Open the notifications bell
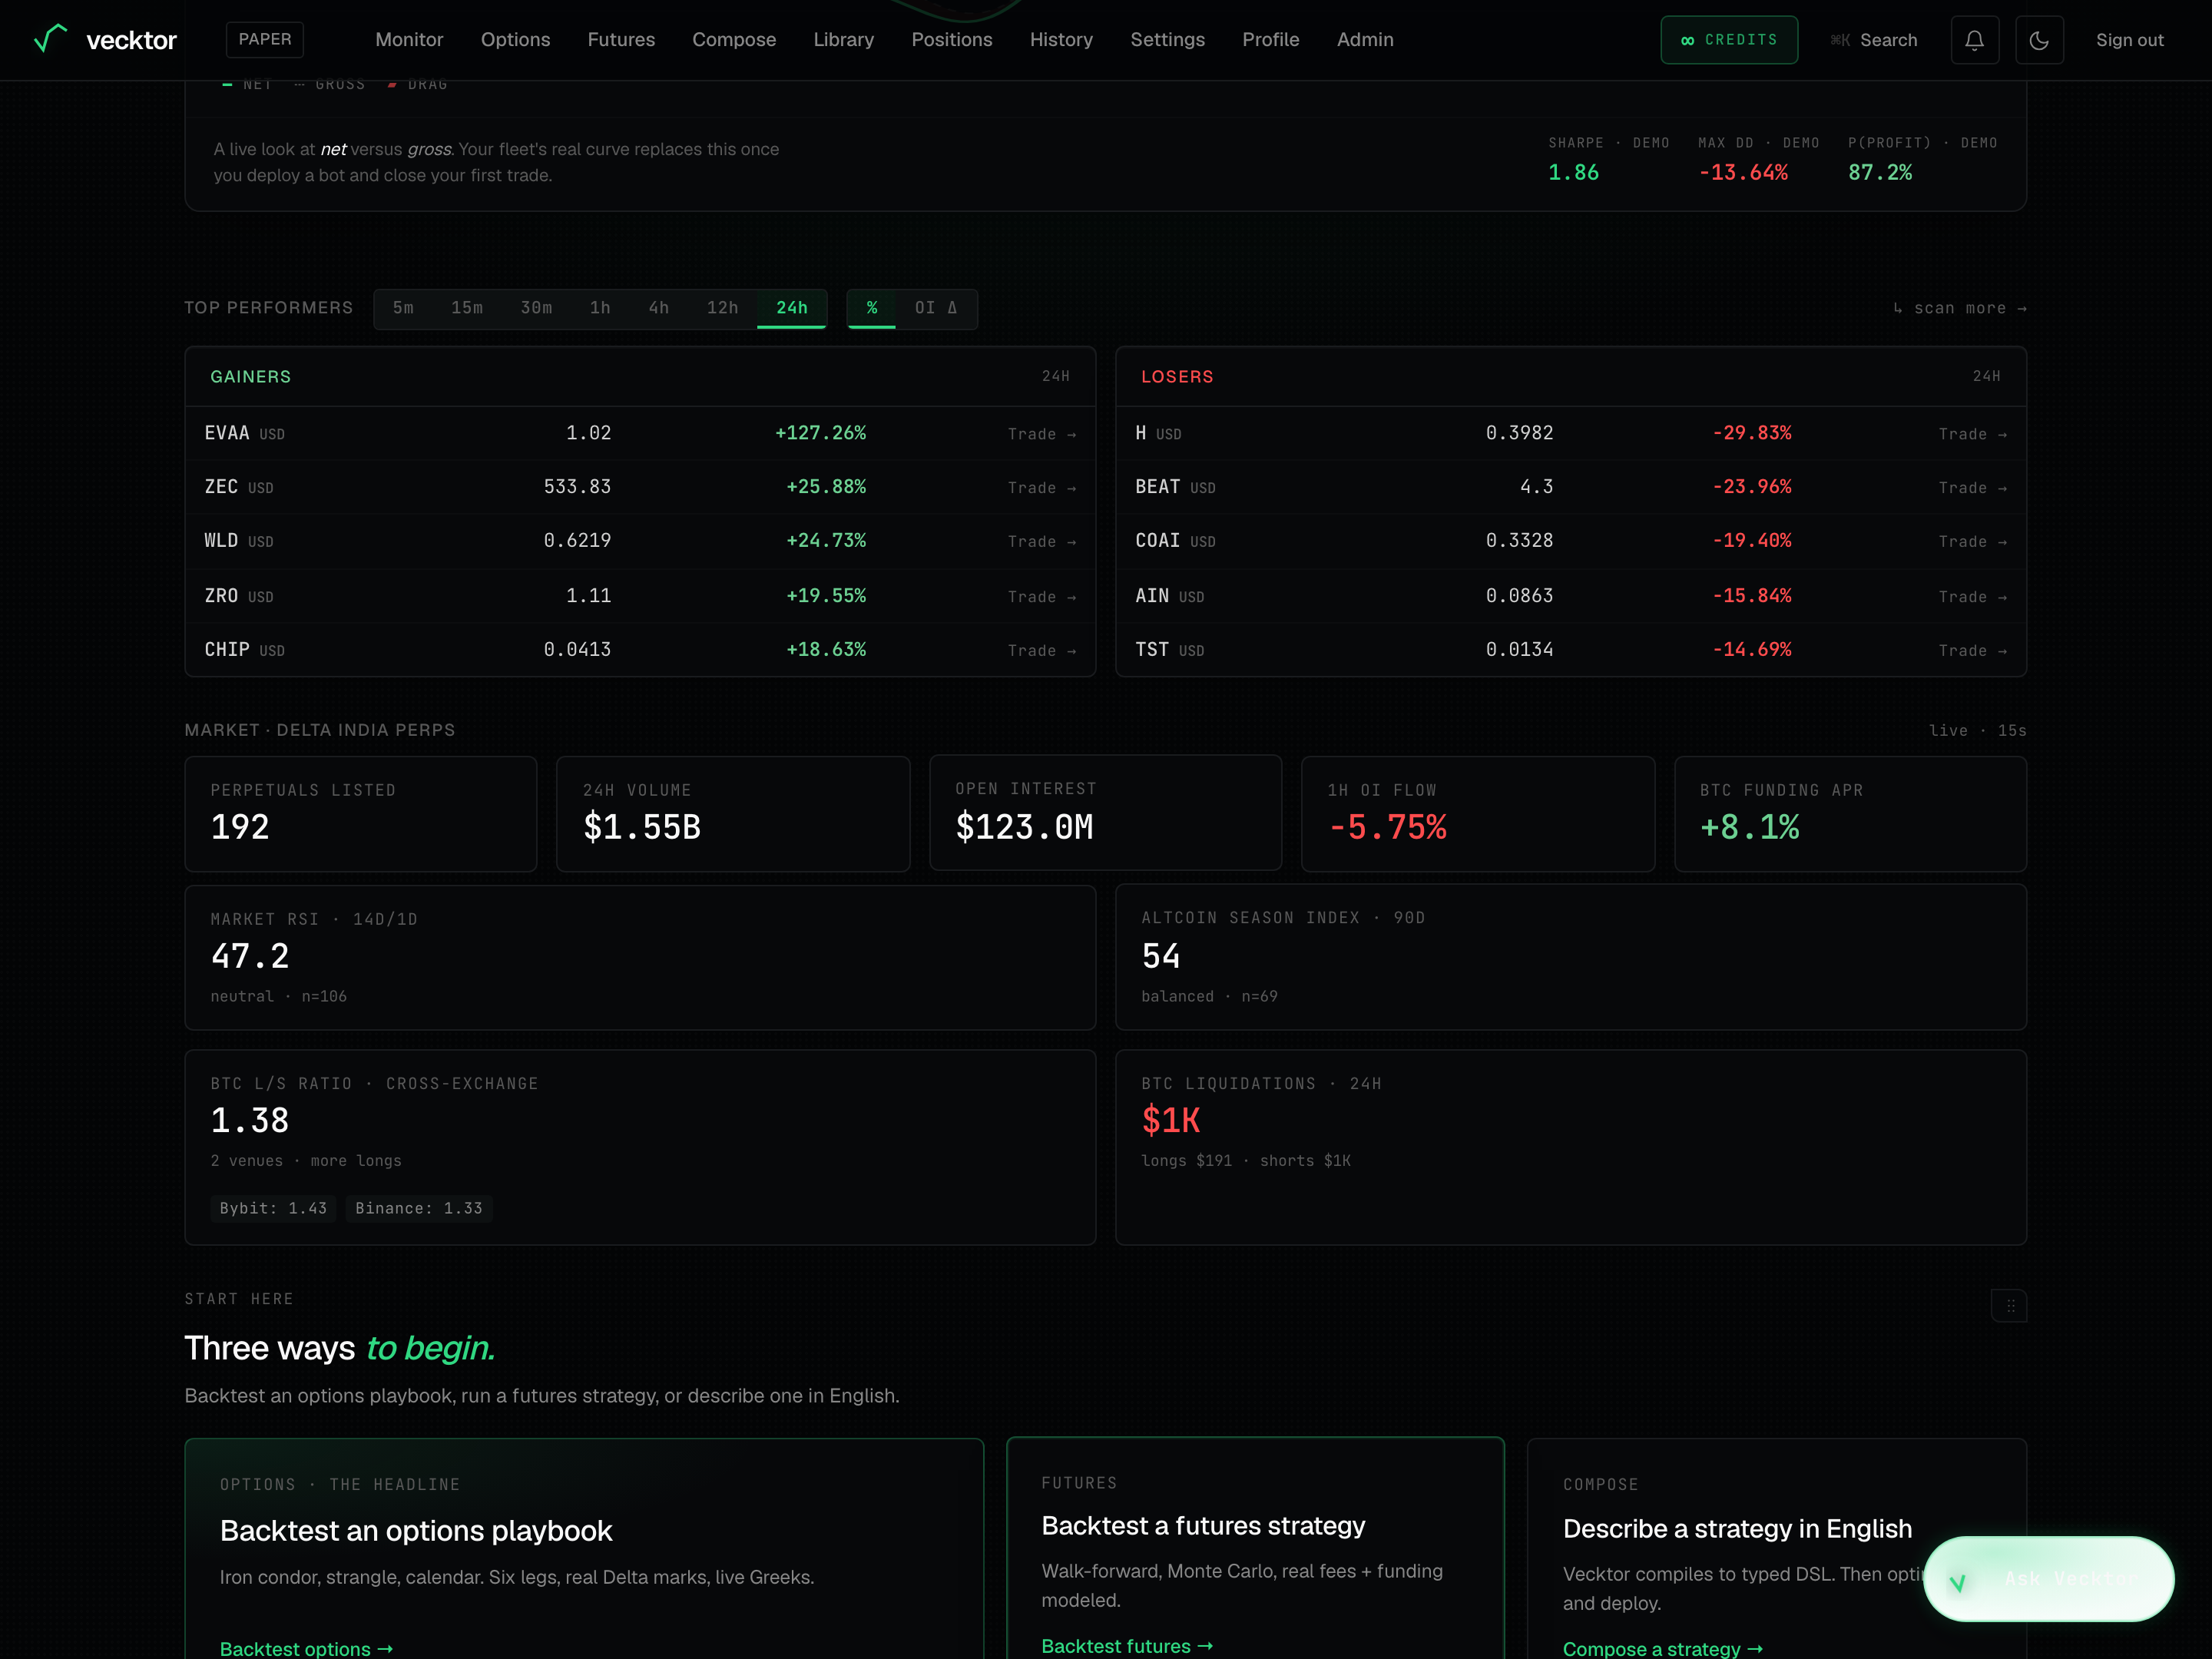2212x1659 pixels. click(x=1974, y=40)
